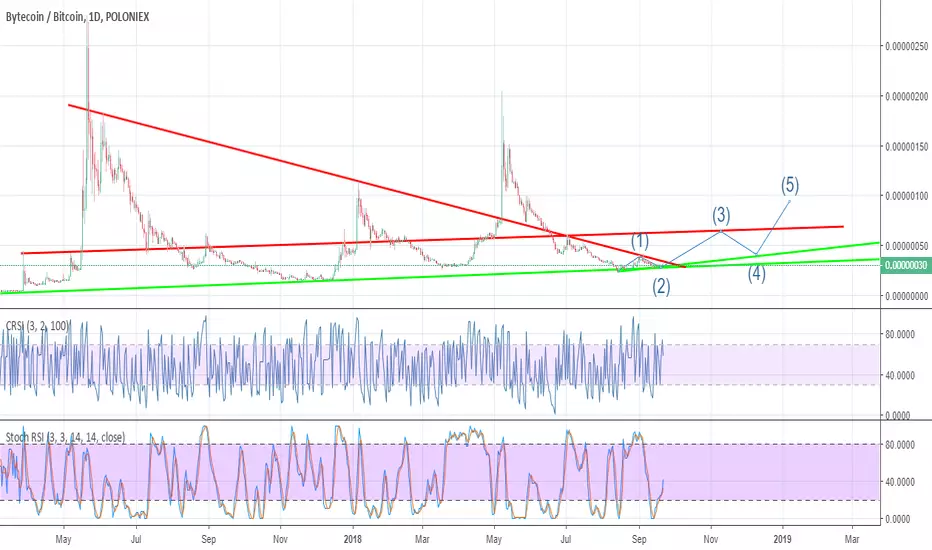Screen dimensions: 932x550
Task: Click the Jul label just after 2018
Action: [x=566, y=539]
